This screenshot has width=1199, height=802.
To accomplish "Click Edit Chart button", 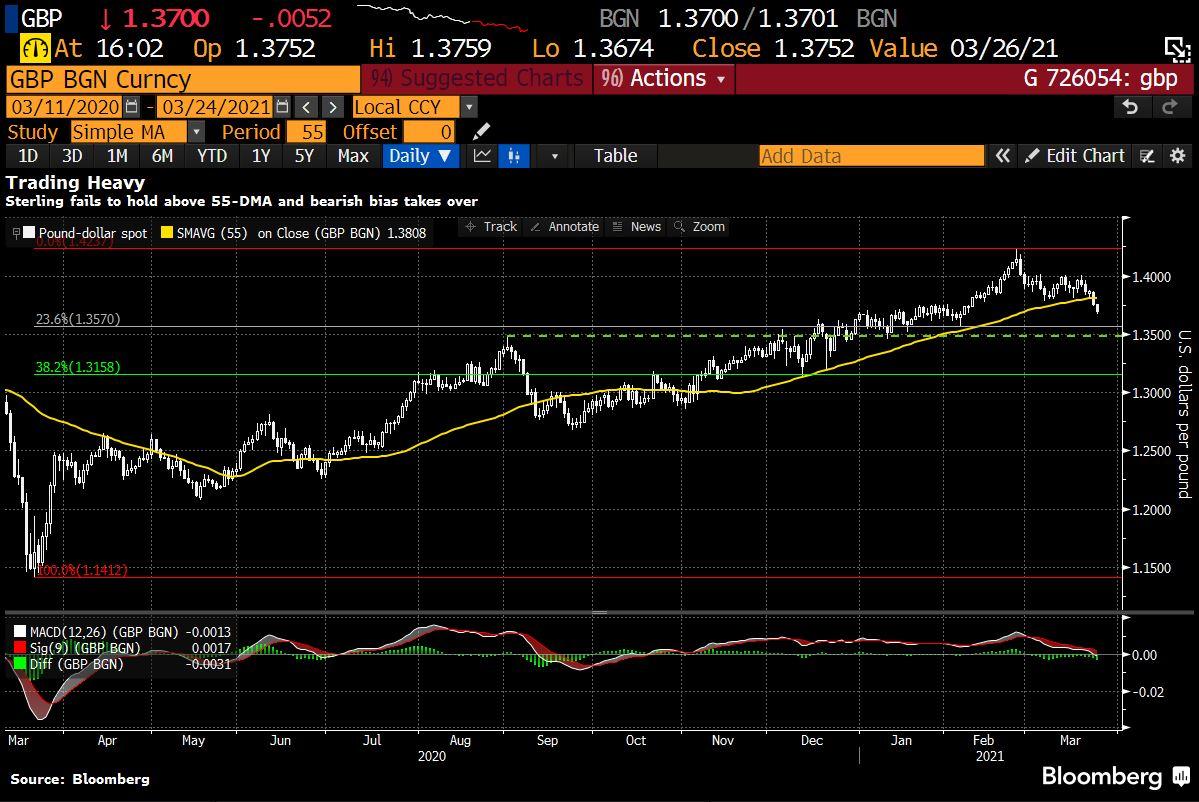I will tap(1076, 156).
